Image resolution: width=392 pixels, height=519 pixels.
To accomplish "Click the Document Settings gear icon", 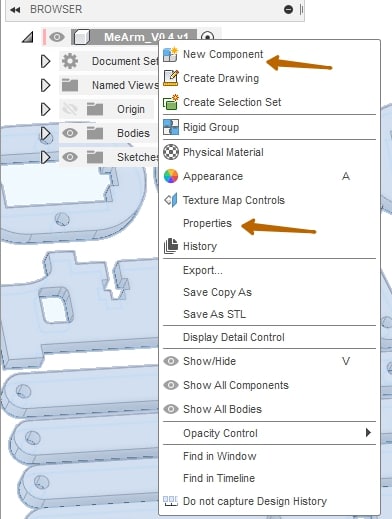I will pyautogui.click(x=70, y=61).
